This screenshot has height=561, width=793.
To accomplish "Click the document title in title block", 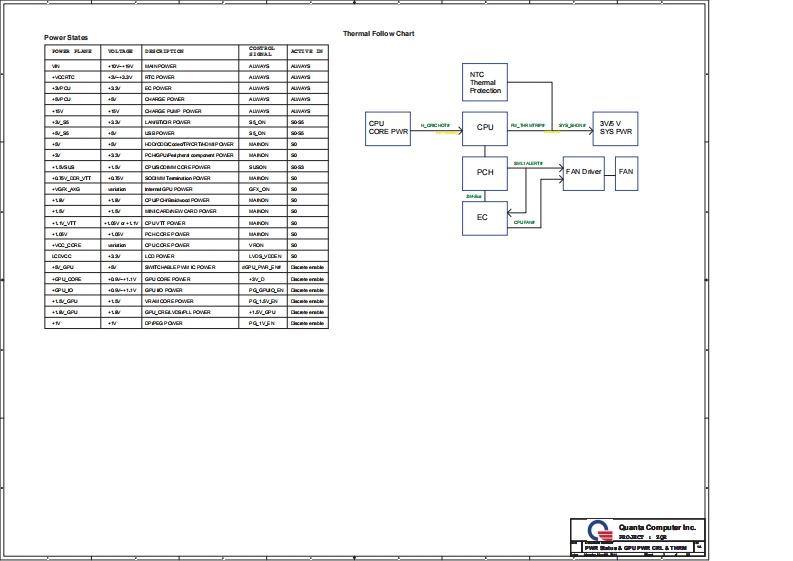I will tap(635, 547).
